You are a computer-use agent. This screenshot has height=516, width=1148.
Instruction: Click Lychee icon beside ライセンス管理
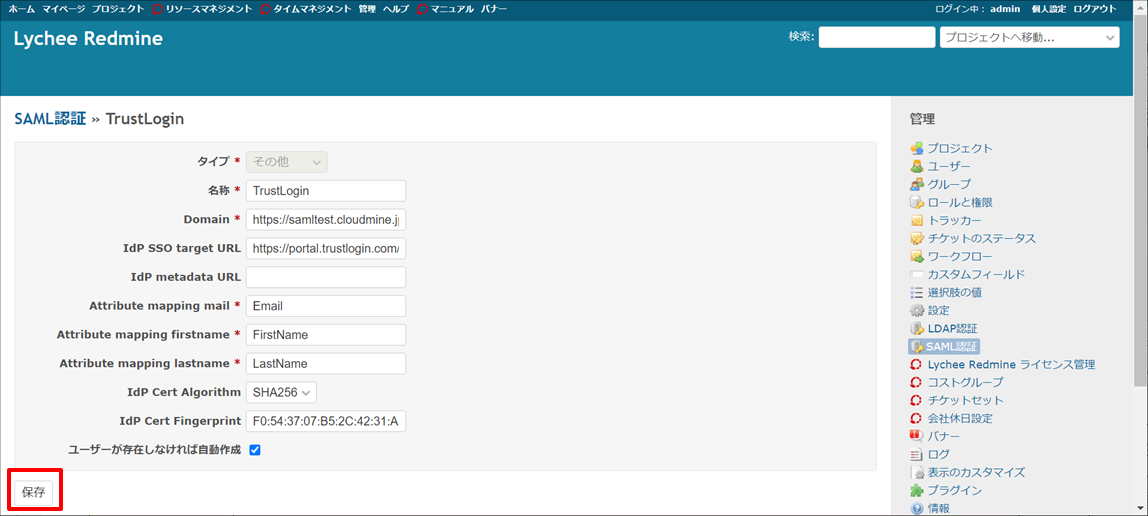[x=916, y=364]
